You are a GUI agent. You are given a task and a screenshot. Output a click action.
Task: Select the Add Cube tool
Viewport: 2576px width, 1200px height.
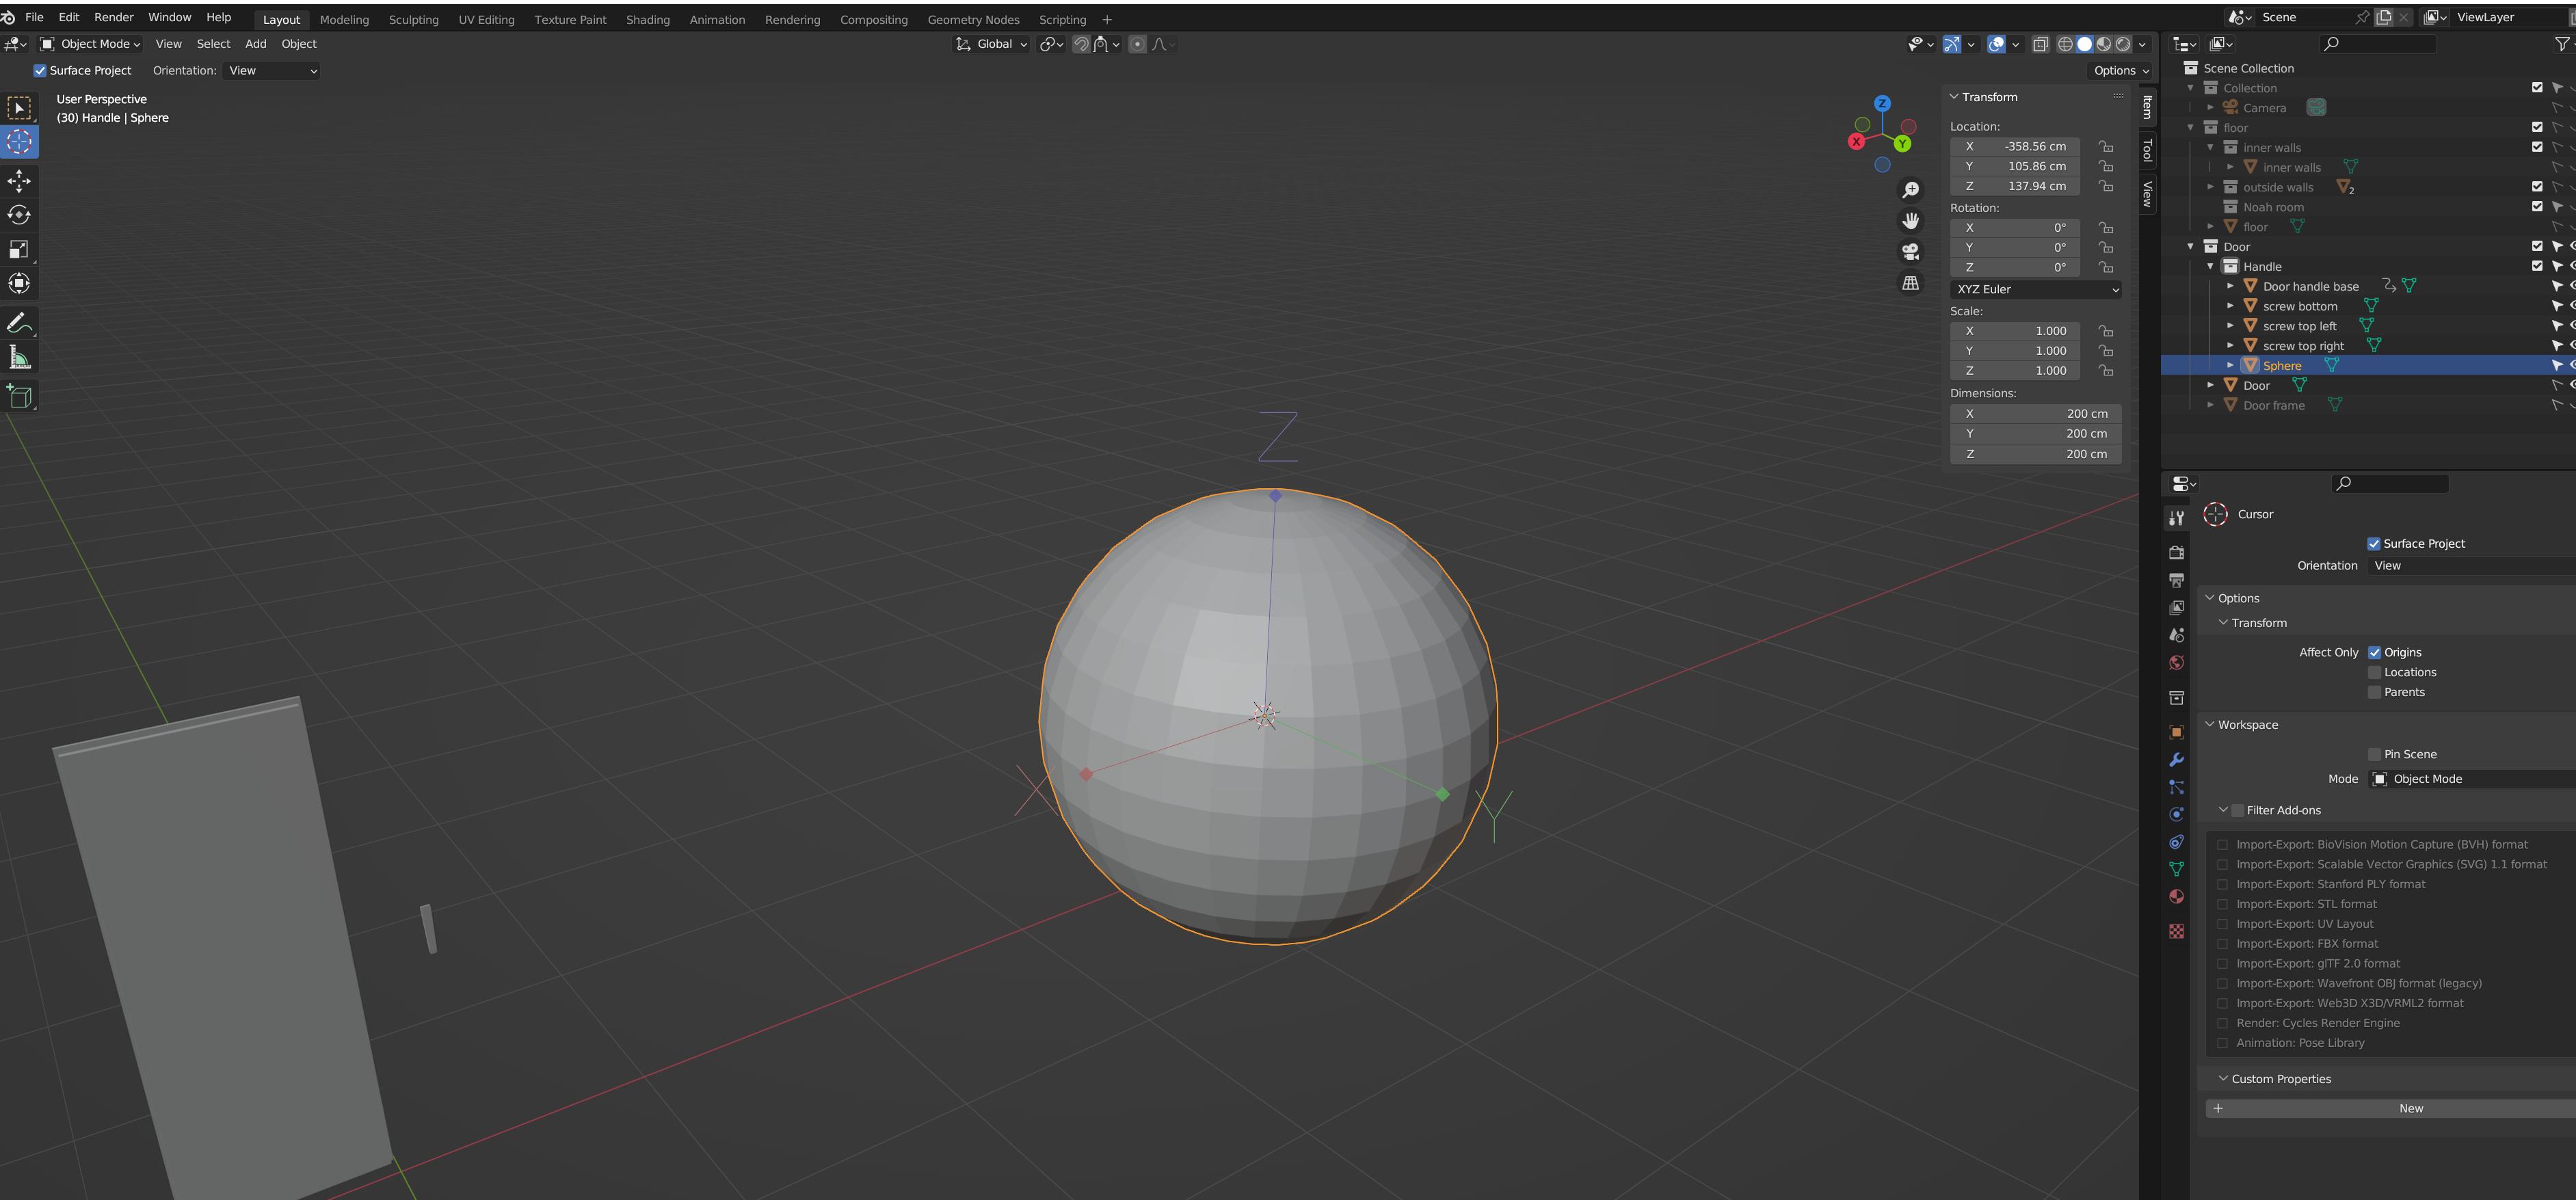click(x=19, y=396)
